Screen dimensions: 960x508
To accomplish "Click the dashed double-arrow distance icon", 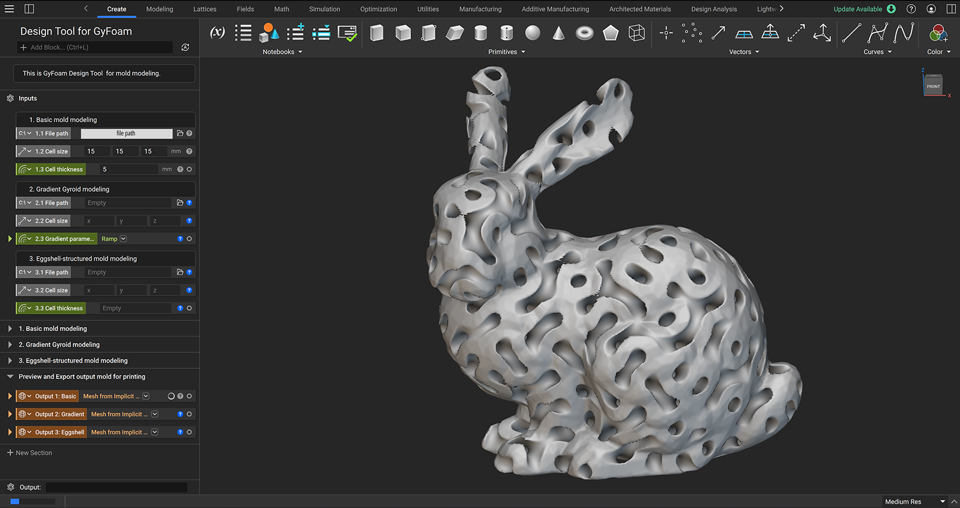I will (796, 33).
